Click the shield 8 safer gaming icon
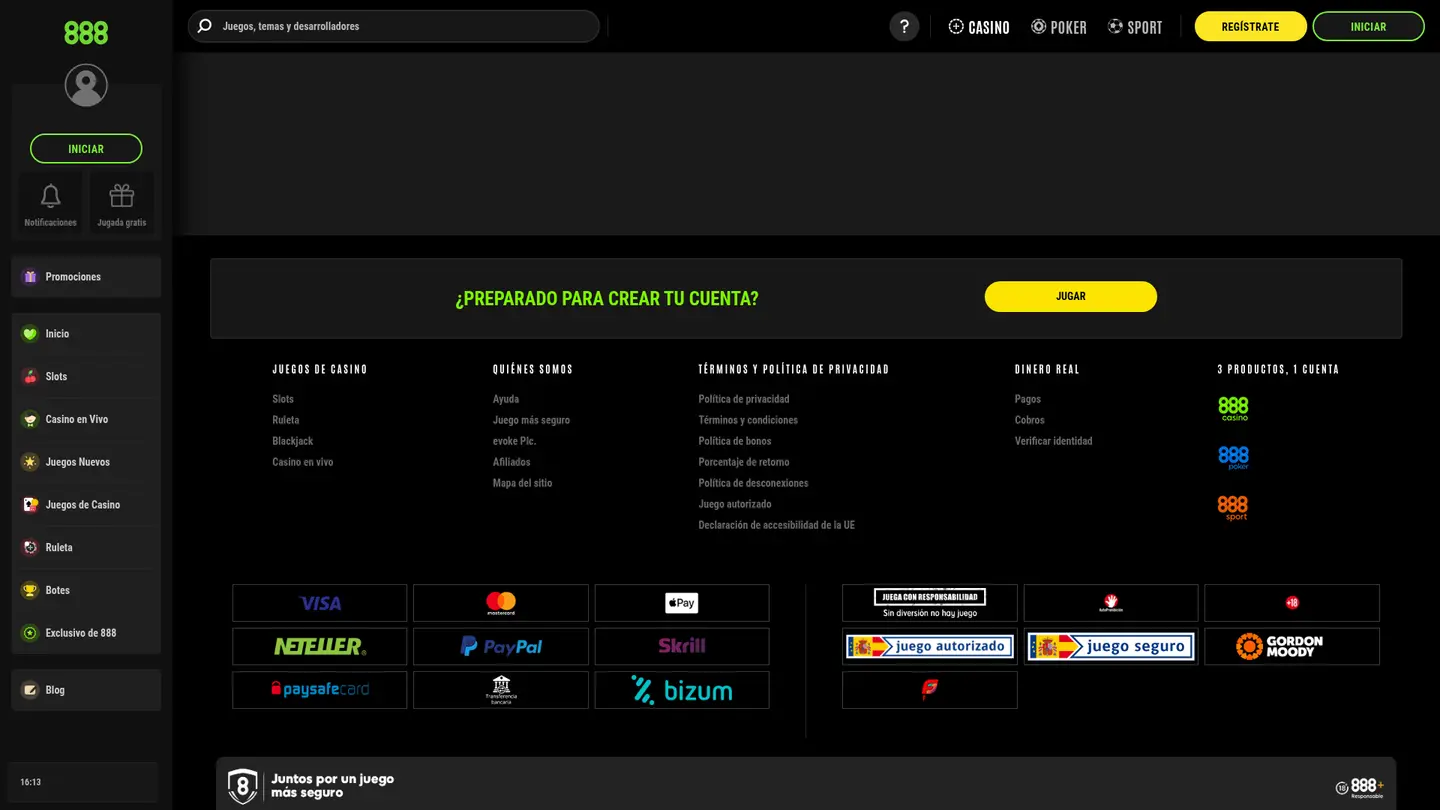Image resolution: width=1440 pixels, height=810 pixels. [243, 787]
